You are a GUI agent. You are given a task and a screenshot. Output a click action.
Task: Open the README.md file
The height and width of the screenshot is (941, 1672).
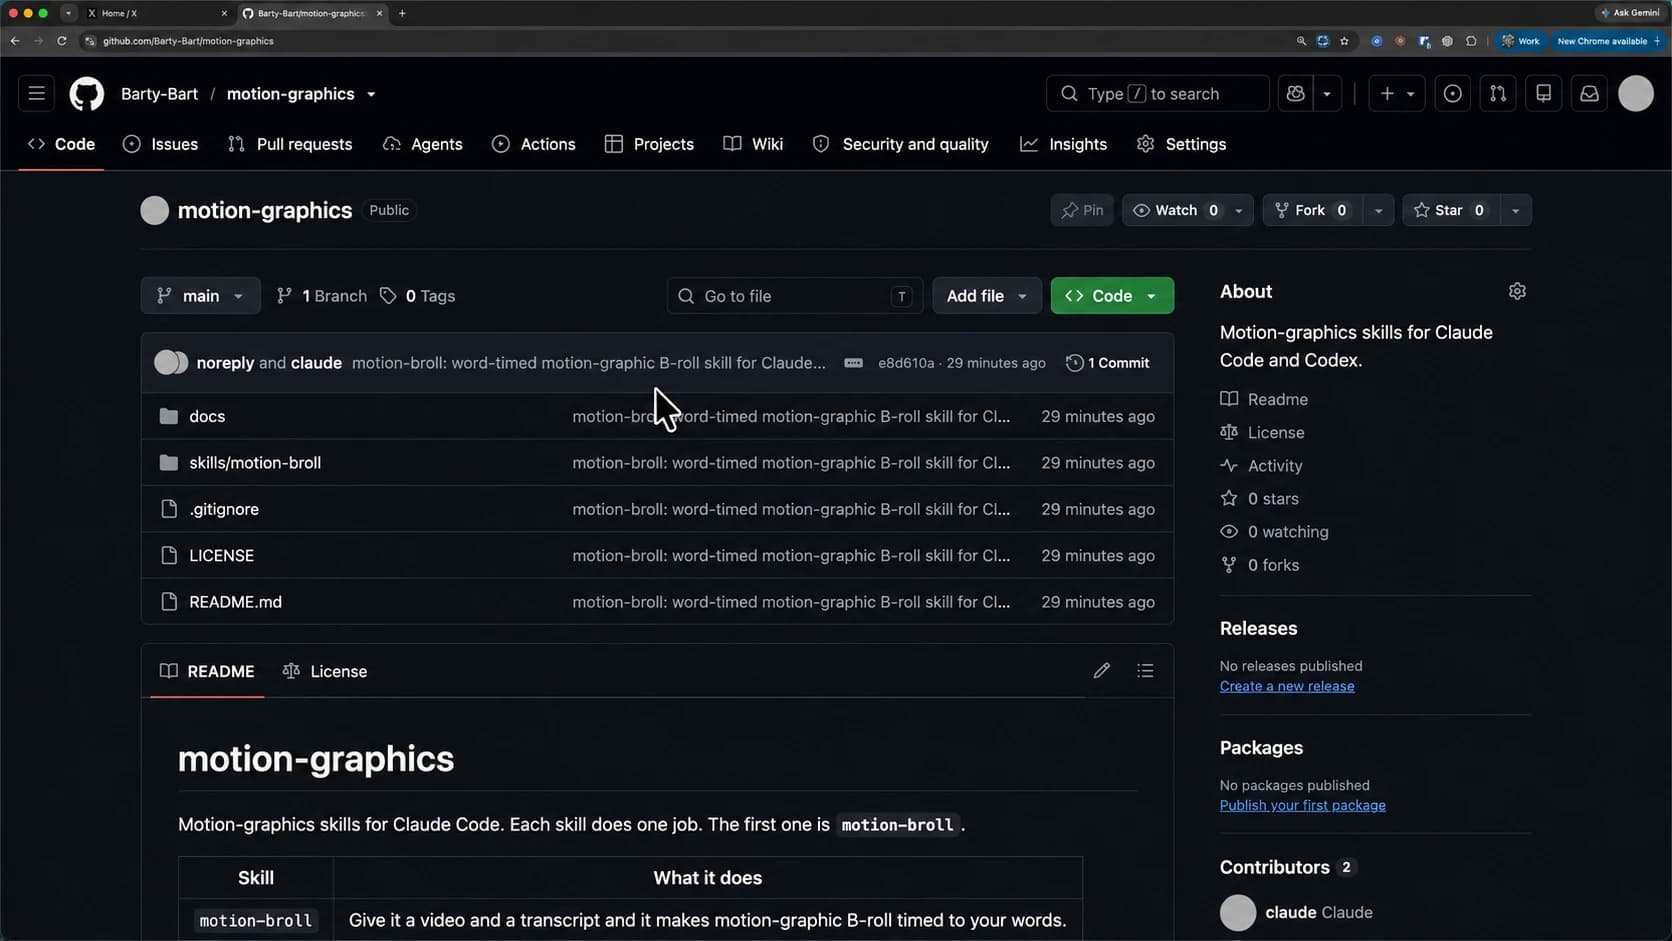pos(236,602)
